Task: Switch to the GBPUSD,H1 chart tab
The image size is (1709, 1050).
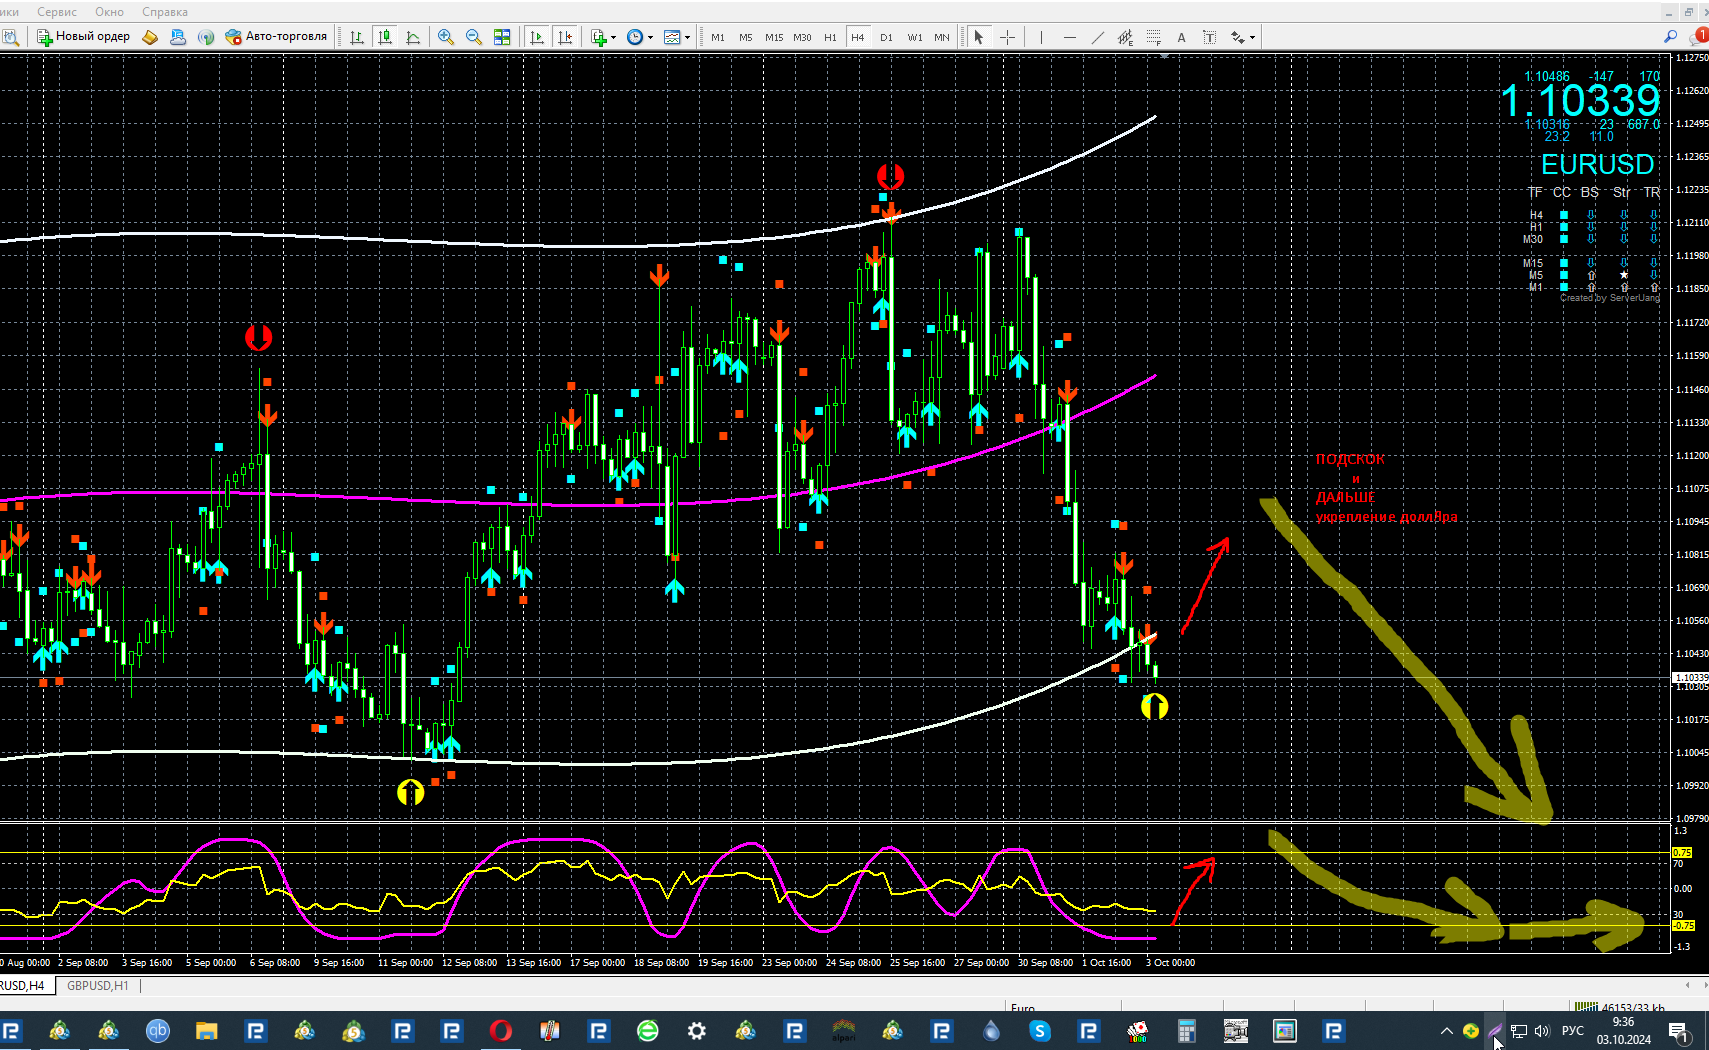Action: pyautogui.click(x=98, y=986)
